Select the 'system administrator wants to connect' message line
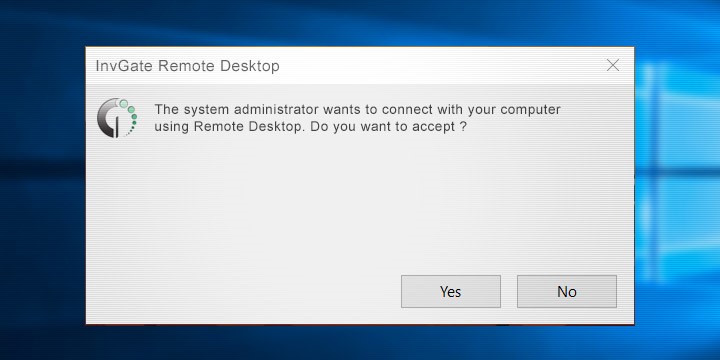Screen dimensions: 720x360 click(357, 110)
